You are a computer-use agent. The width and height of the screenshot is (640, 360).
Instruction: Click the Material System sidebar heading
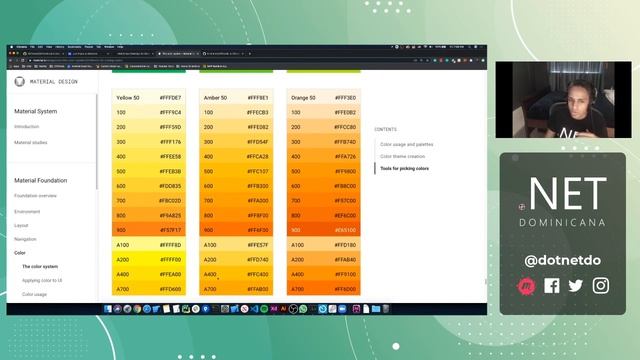(36, 111)
